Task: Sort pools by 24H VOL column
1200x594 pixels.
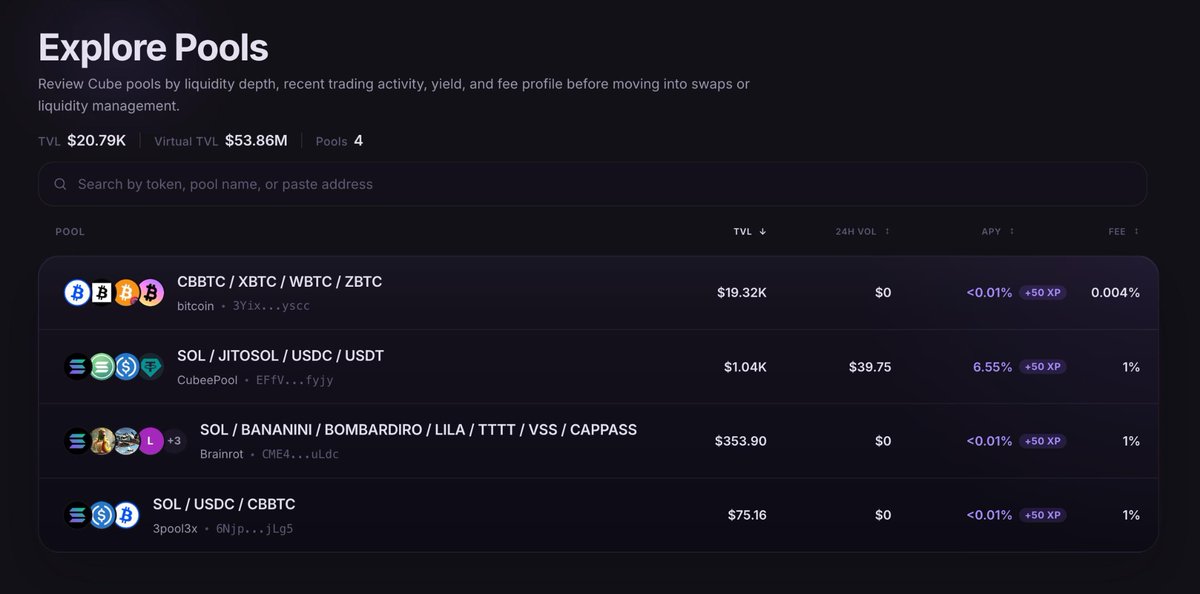Action: 863,232
